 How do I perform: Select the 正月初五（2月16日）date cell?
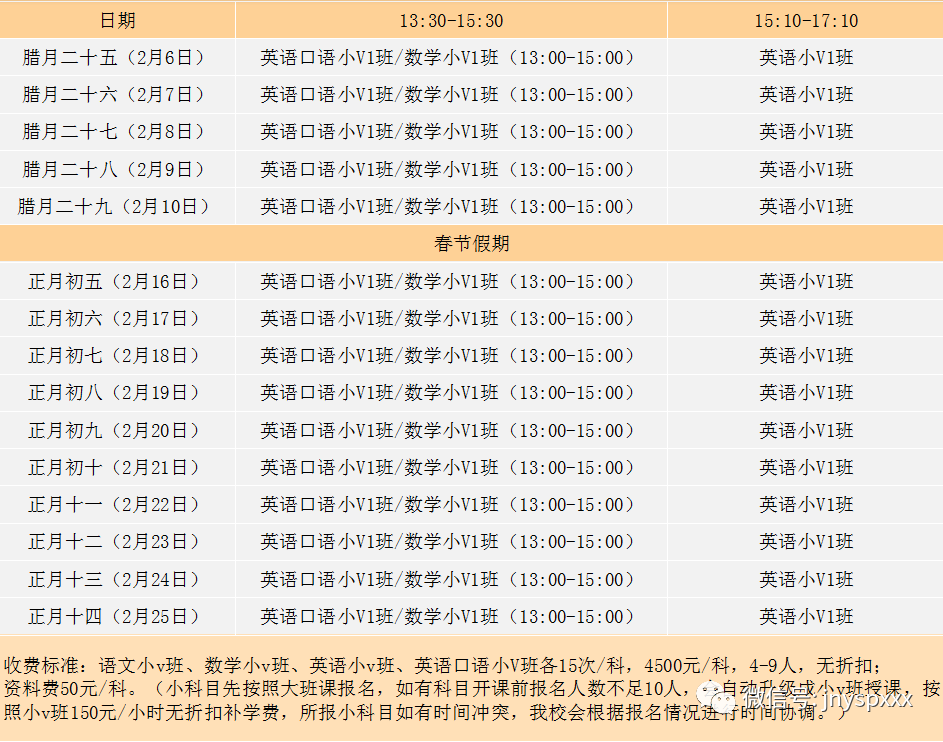coord(118,282)
